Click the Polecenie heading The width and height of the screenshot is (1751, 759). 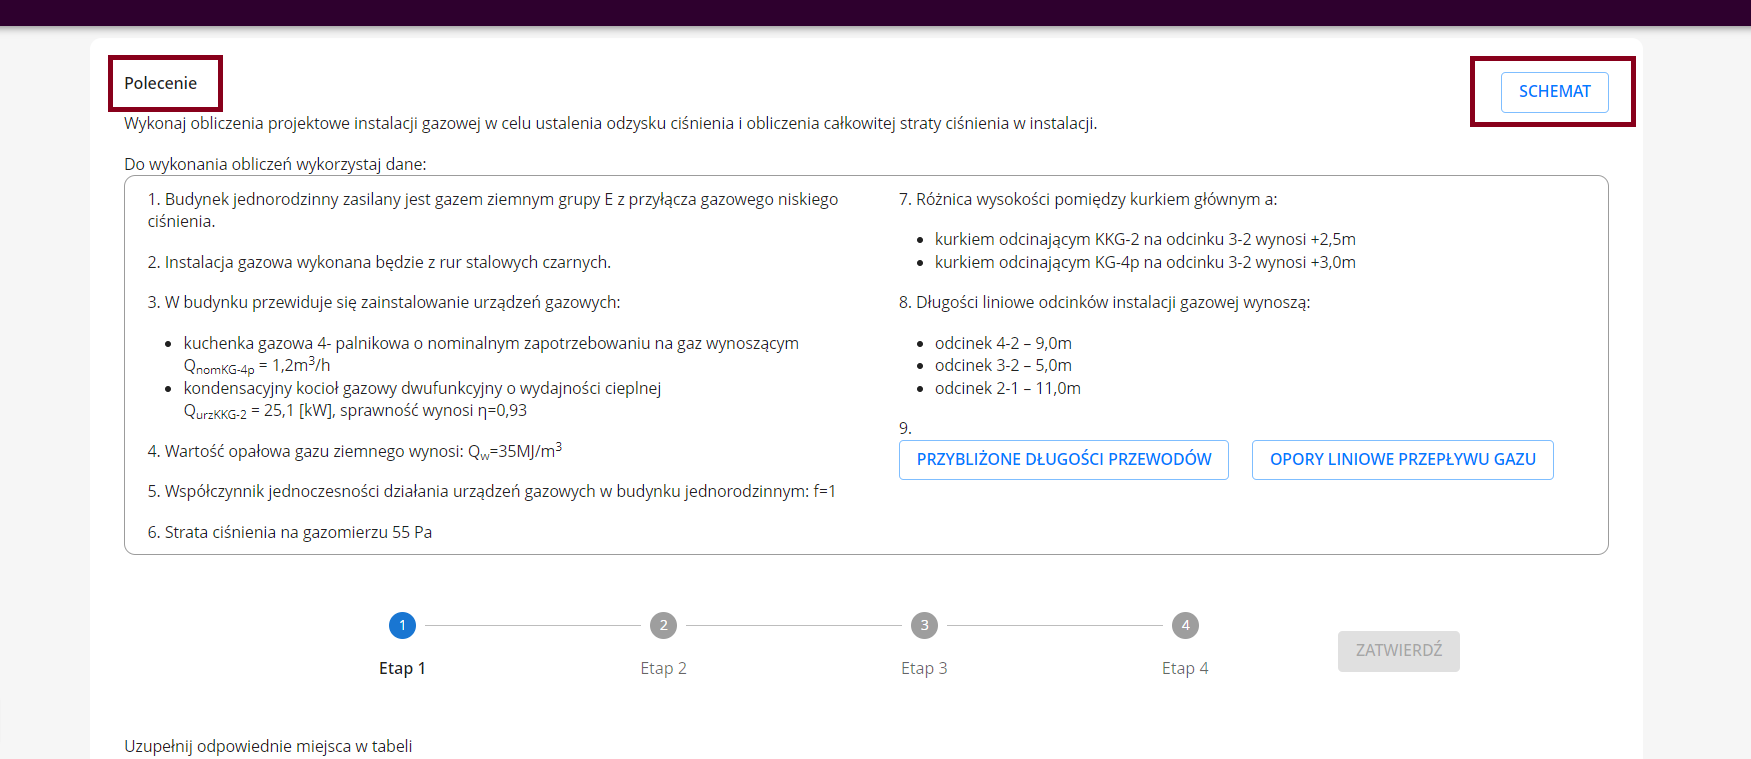[161, 83]
